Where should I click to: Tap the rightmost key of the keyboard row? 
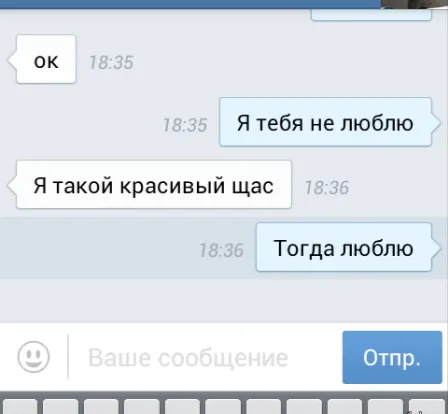427,407
